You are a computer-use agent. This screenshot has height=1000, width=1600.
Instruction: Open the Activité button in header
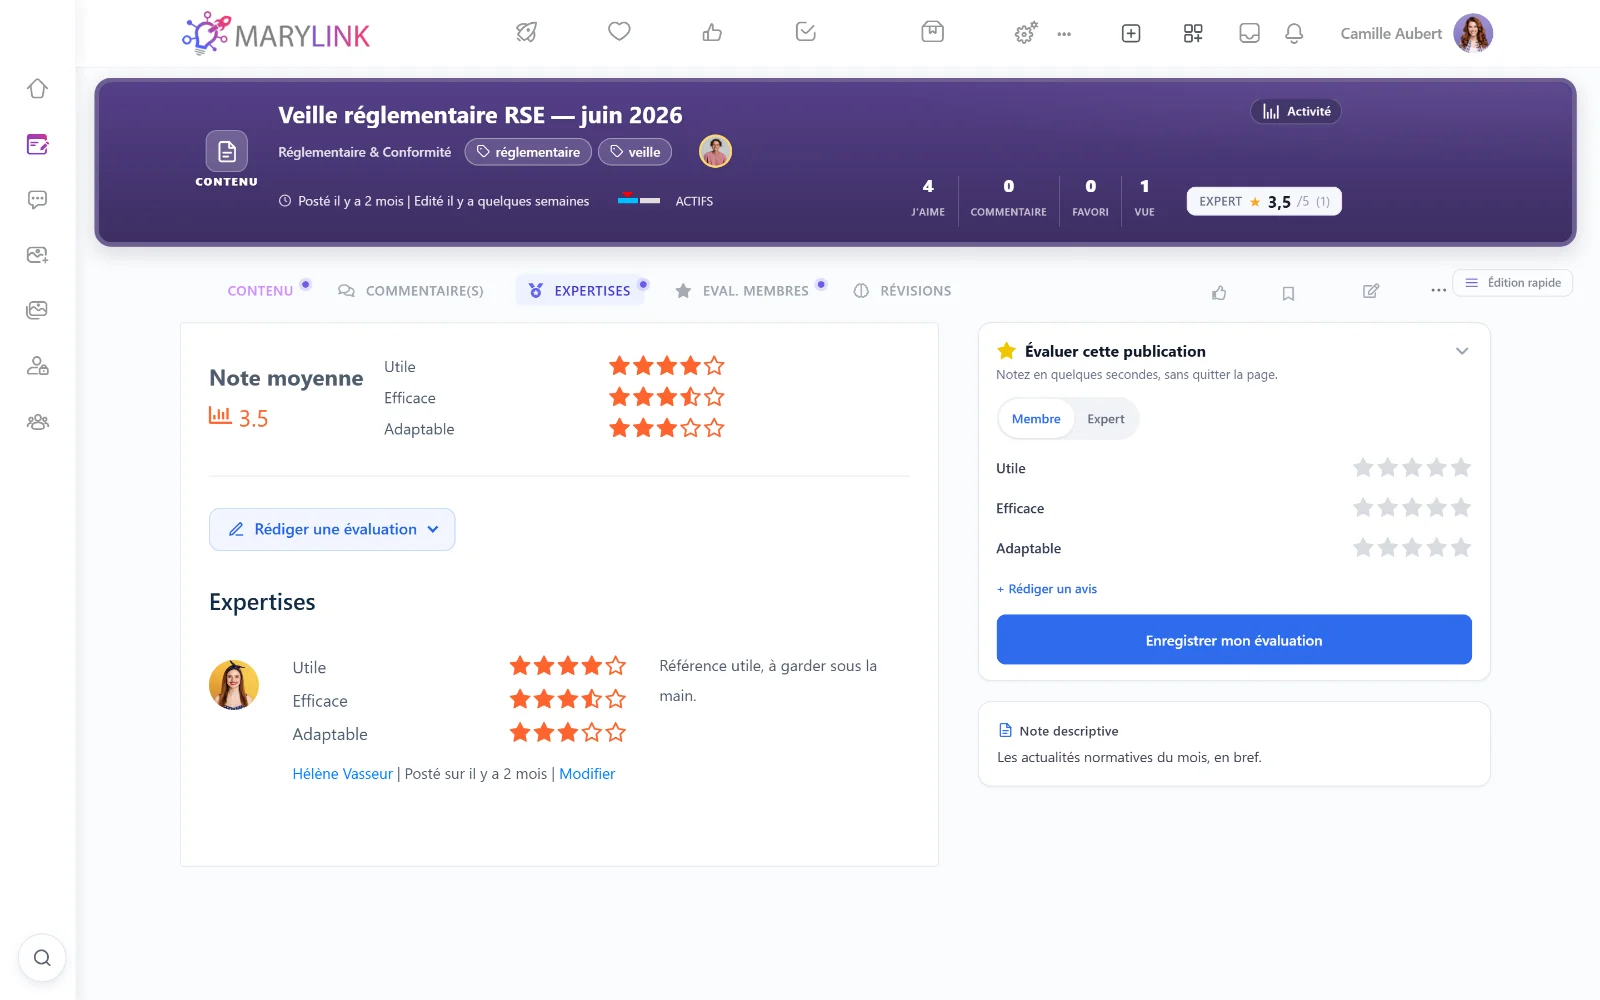(1296, 111)
